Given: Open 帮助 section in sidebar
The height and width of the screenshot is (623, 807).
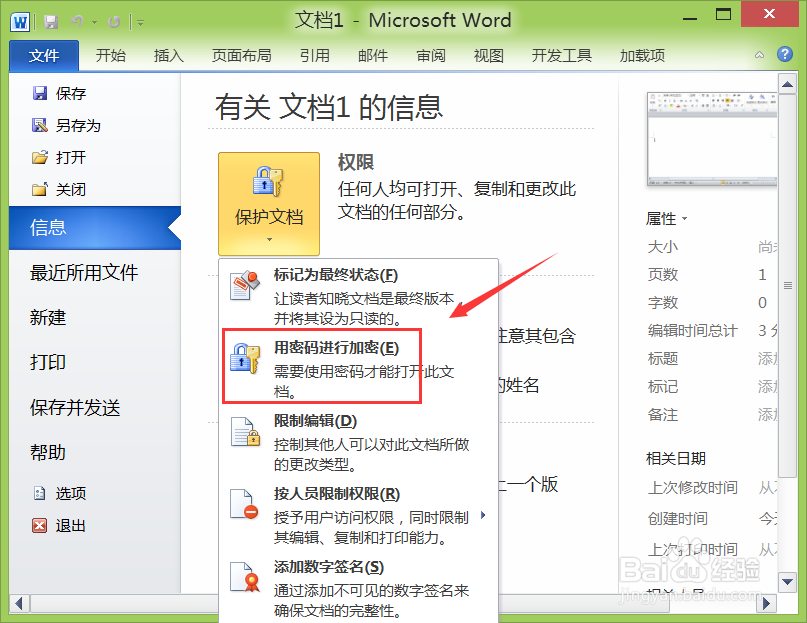Looking at the screenshot, I should [x=48, y=452].
